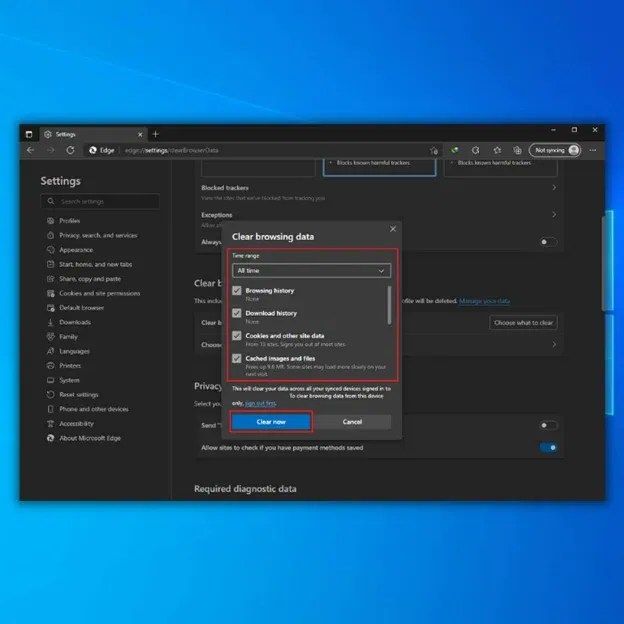Toggle the Send Do Not Track switch
624x624 pixels.
tap(548, 425)
